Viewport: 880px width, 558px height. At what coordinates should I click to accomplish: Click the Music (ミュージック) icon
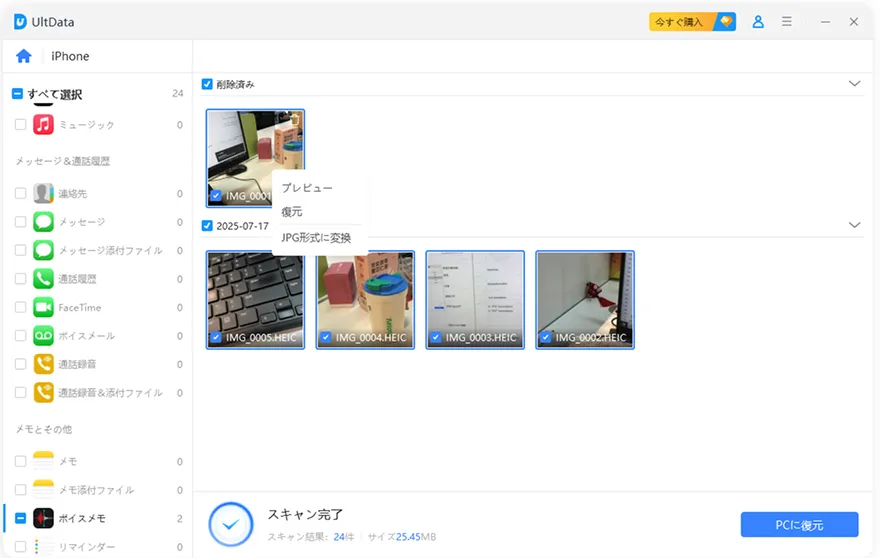tap(43, 125)
